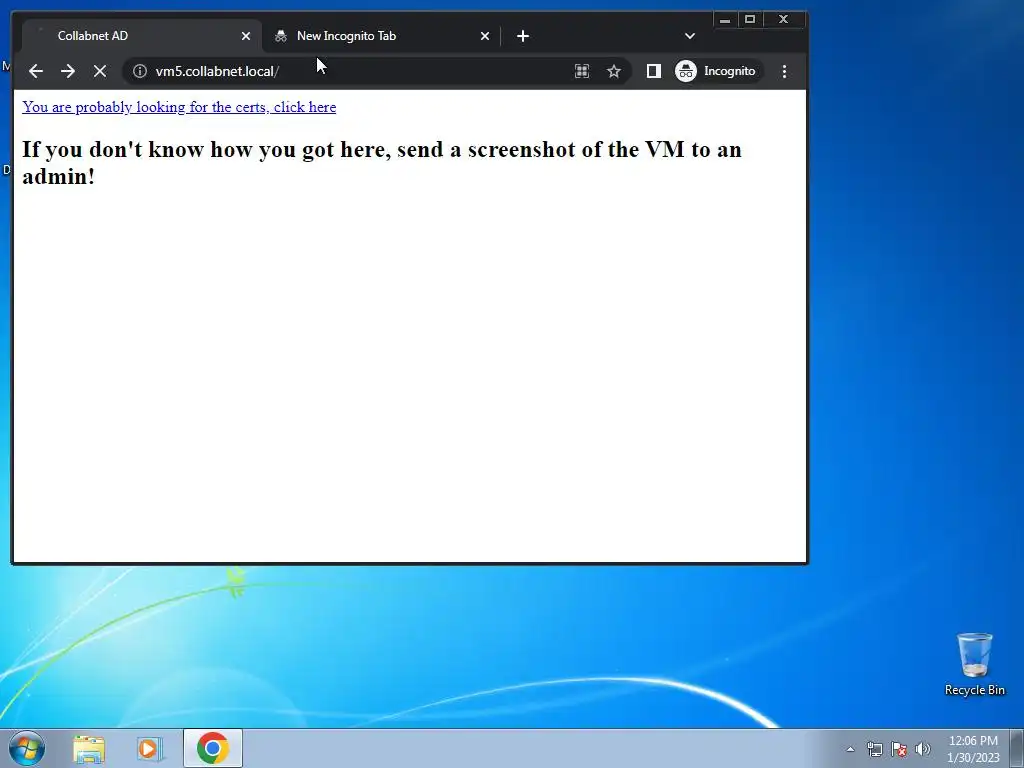Follow the certs 'click here' link
Screen dimensions: 1024x768
click(x=179, y=107)
